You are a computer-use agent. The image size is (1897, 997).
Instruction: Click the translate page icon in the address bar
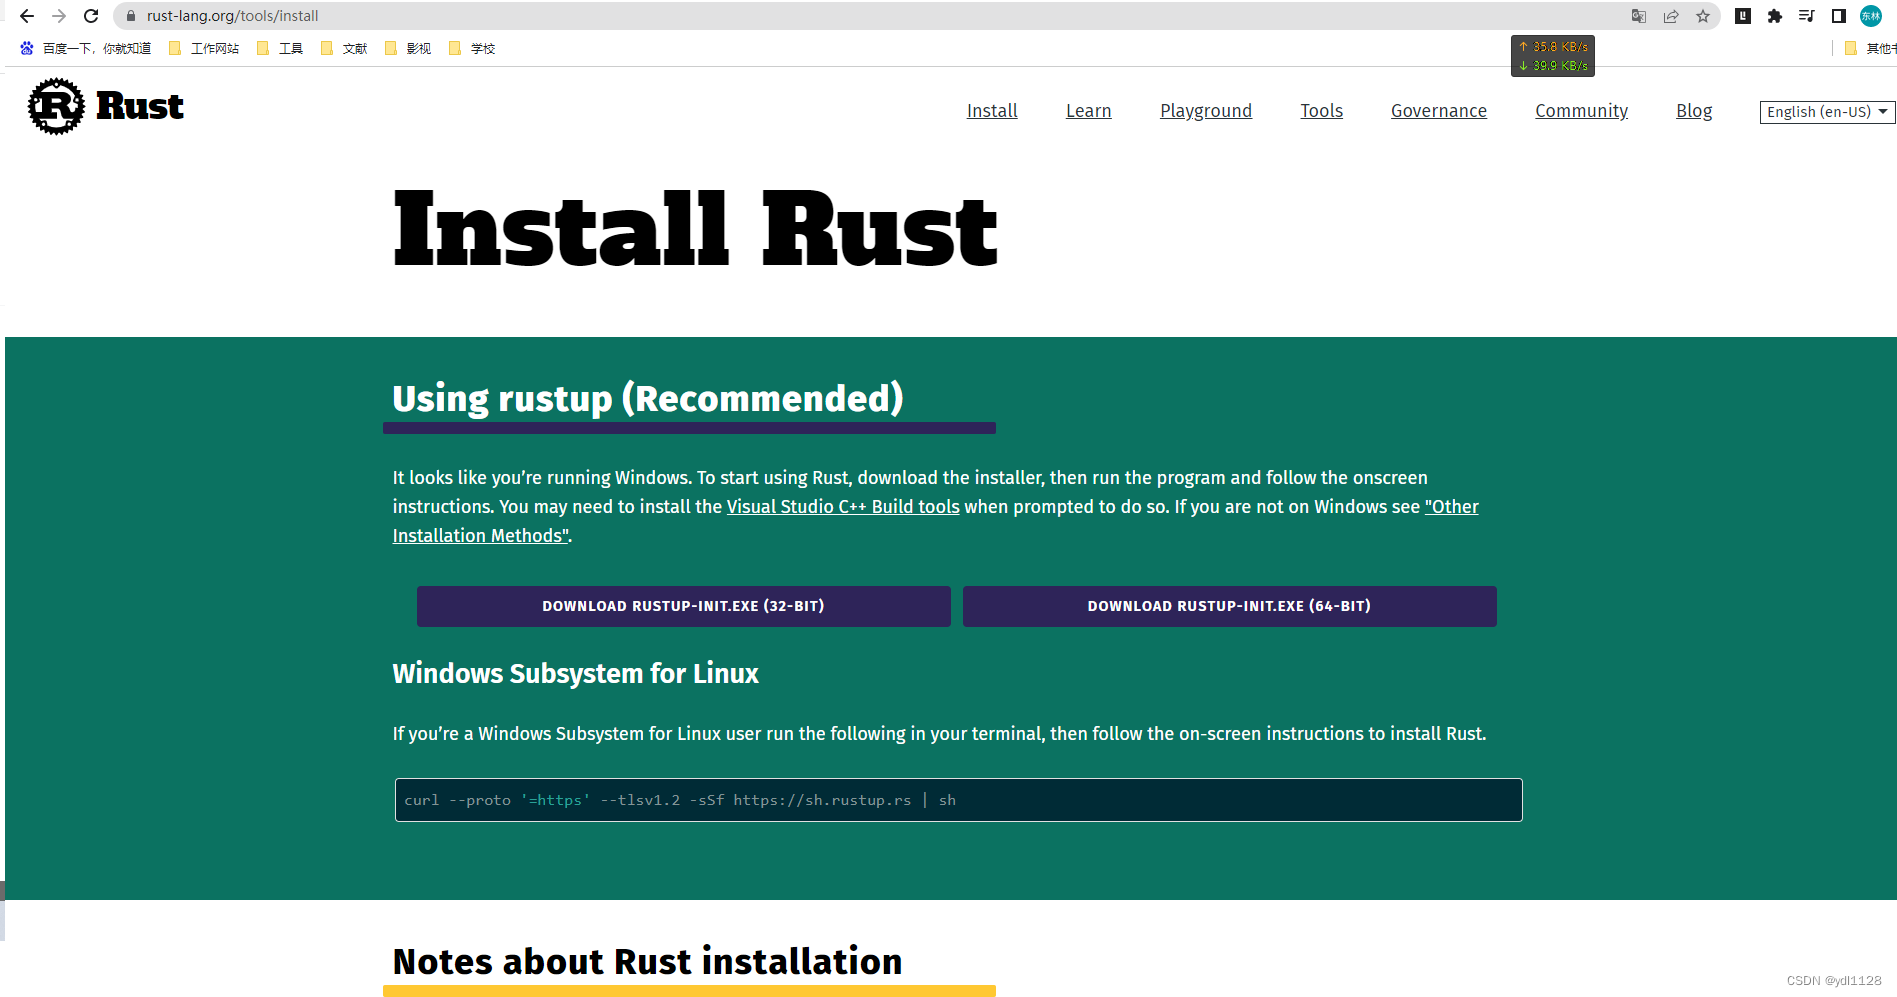tap(1639, 16)
